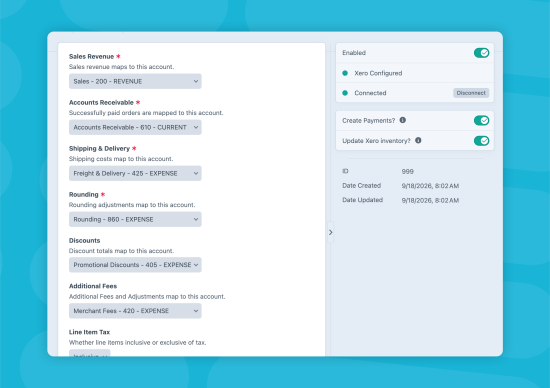
Task: Open the Line Item Tax Inclusive dropdown
Action: (89, 353)
